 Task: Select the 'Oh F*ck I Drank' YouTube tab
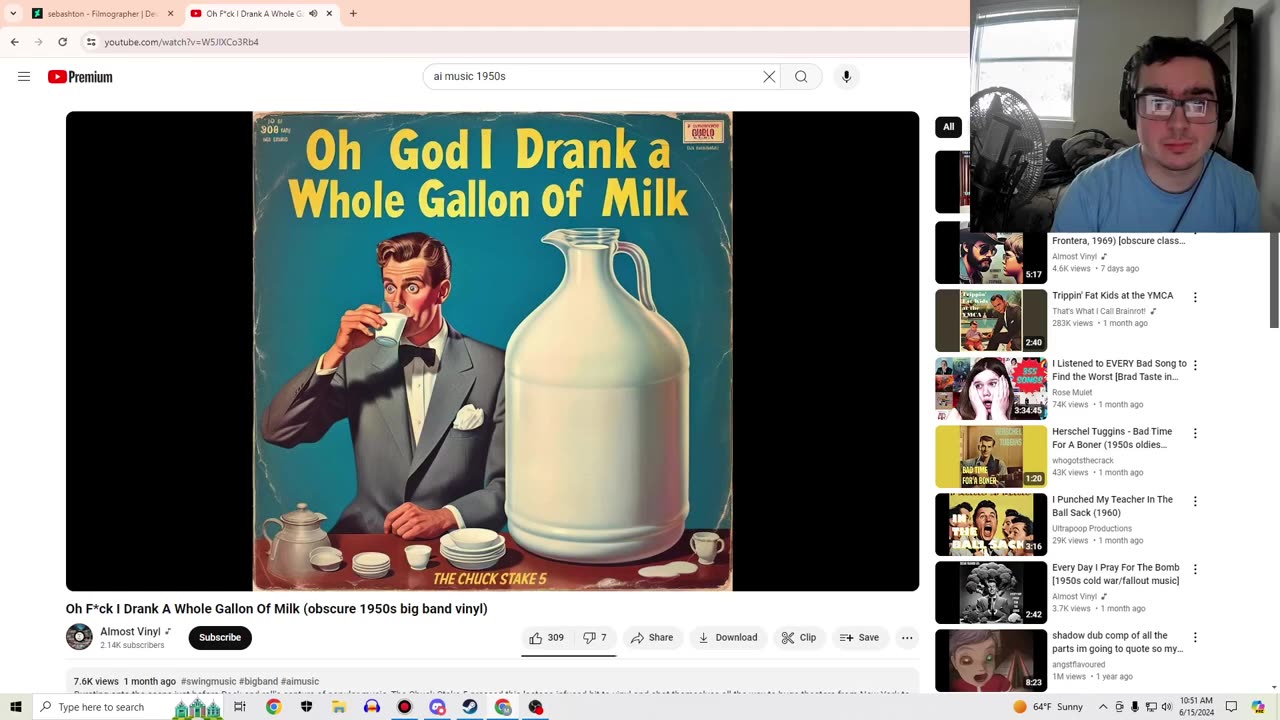262,14
